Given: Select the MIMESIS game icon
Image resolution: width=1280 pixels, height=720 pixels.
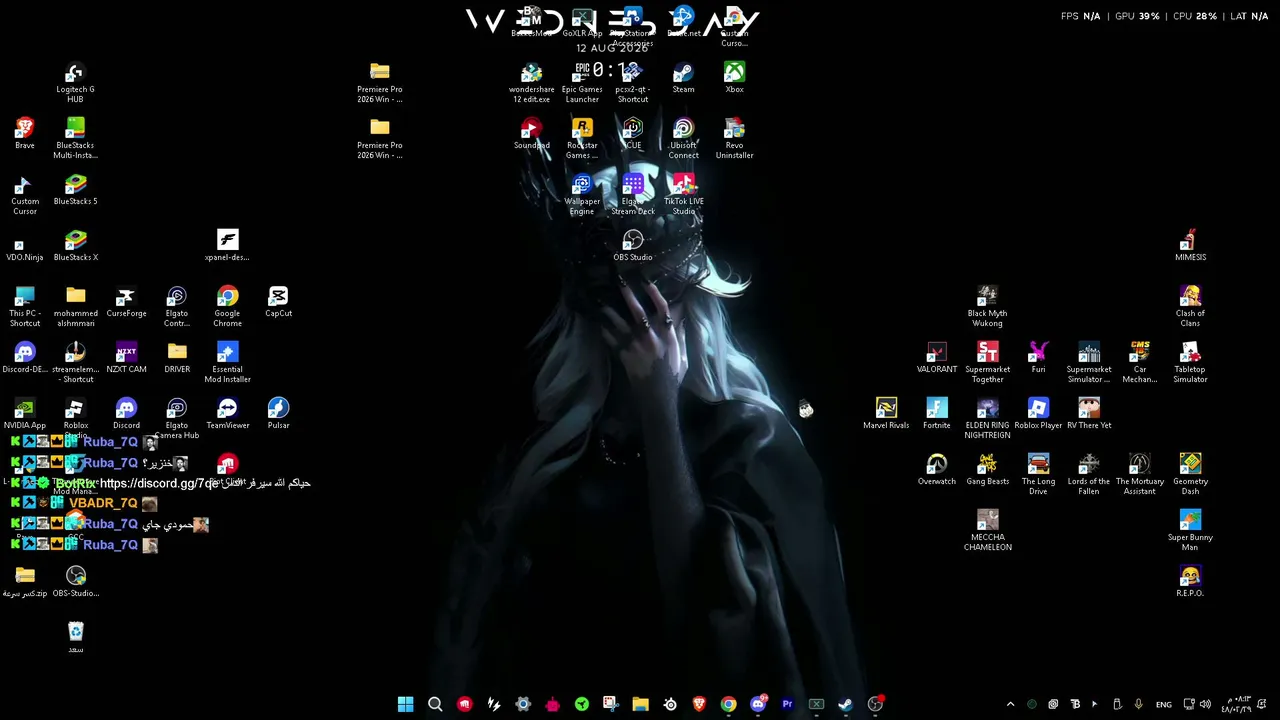Looking at the screenshot, I should pyautogui.click(x=1190, y=245).
